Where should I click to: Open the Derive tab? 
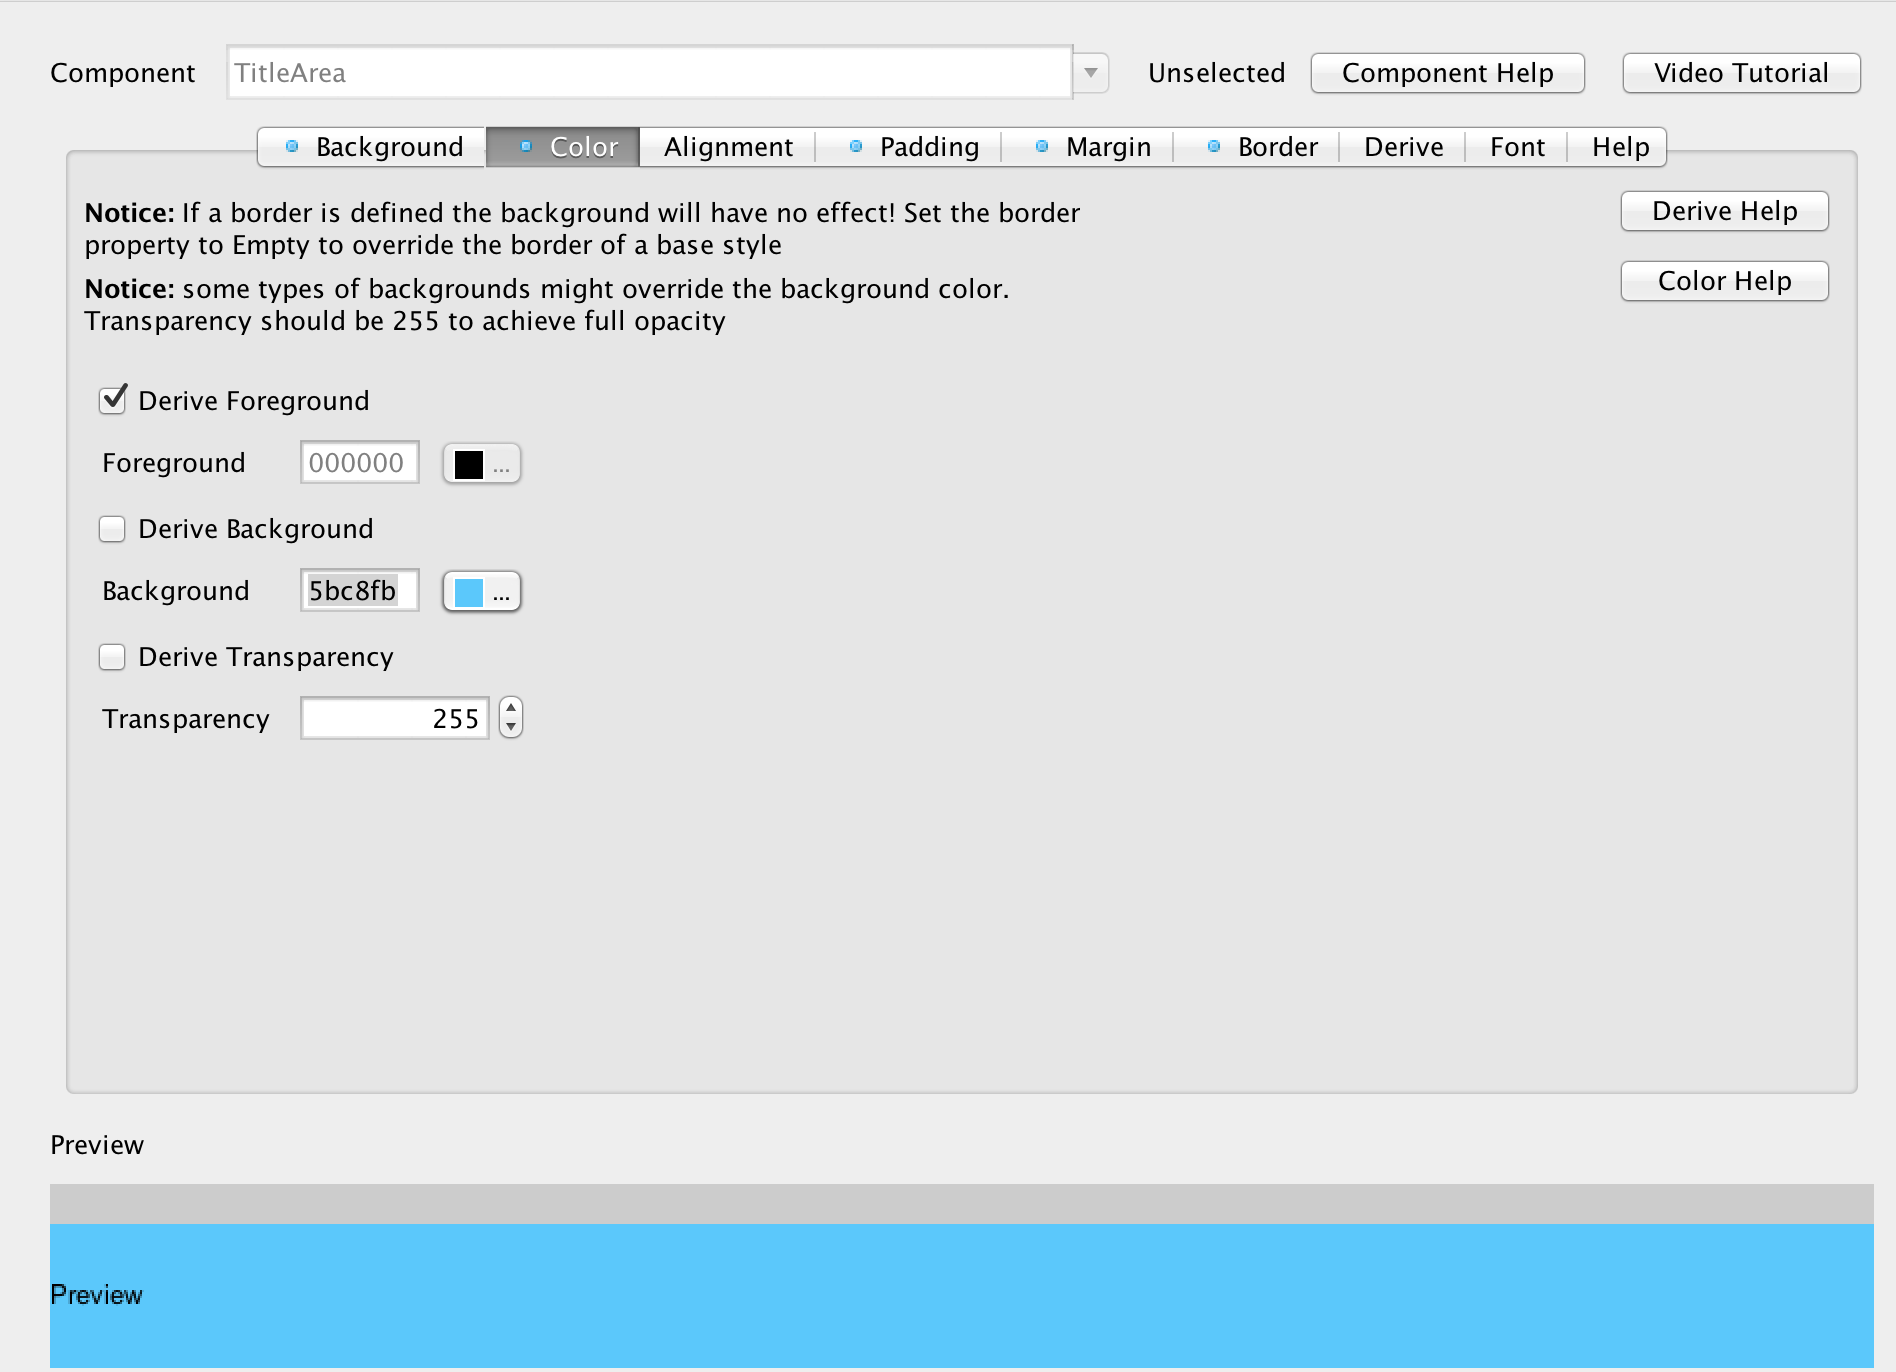1402,146
